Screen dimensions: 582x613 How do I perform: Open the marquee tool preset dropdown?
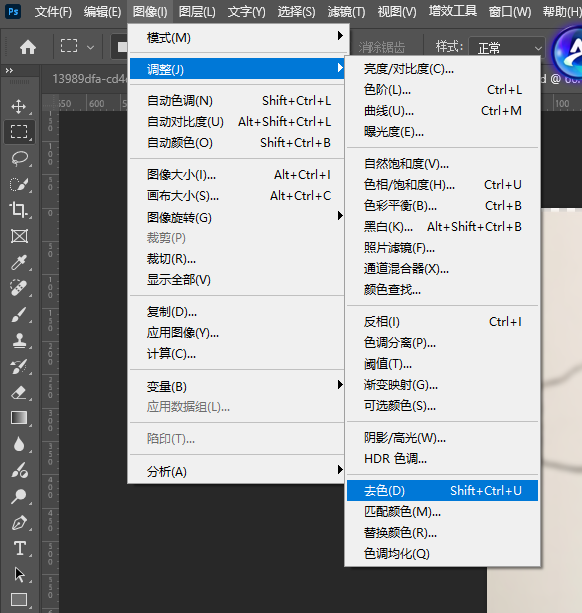pos(90,48)
